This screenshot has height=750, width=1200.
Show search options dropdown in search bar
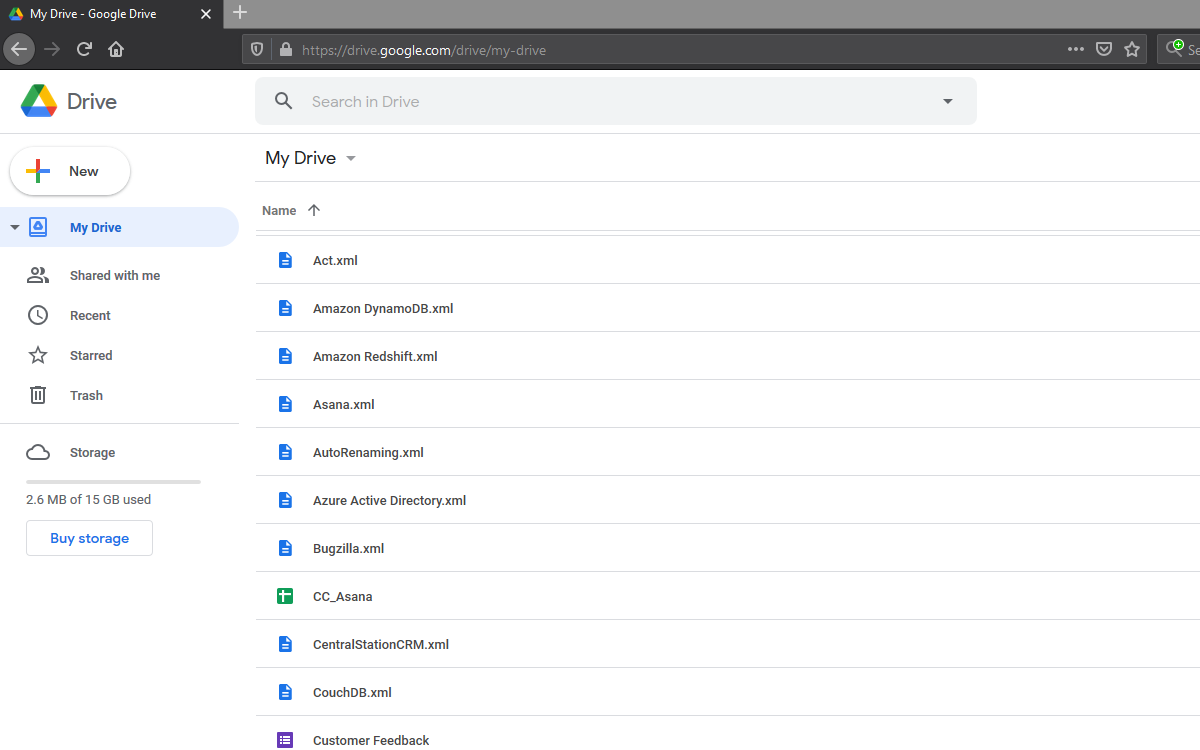pyautogui.click(x=947, y=101)
